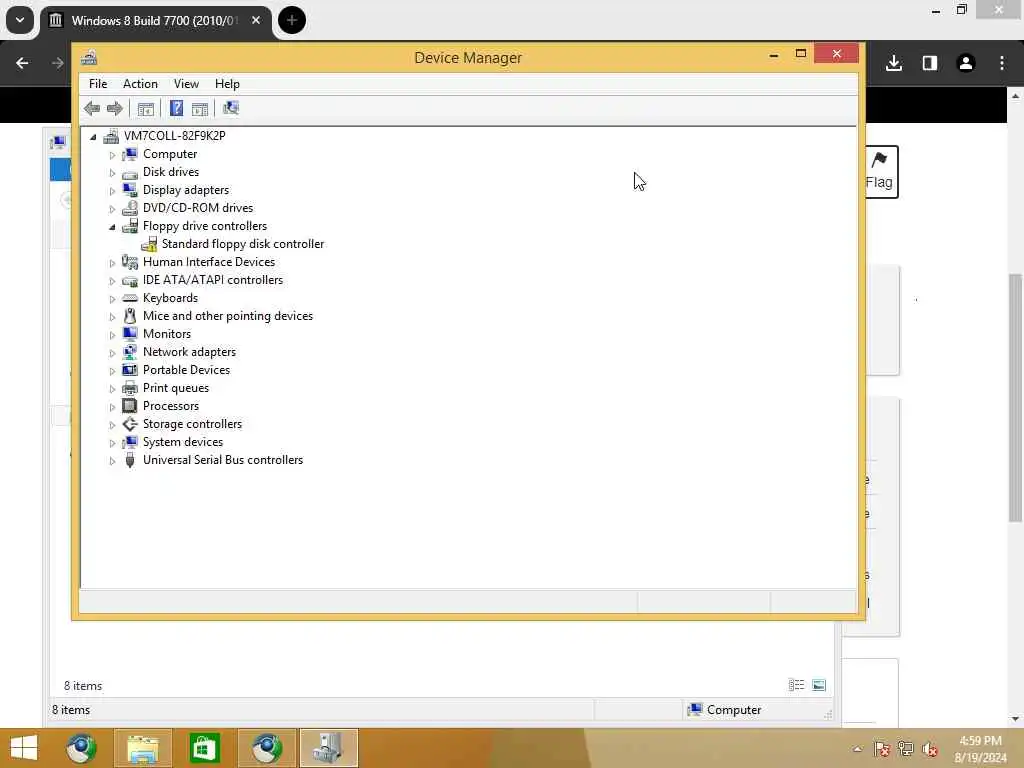Viewport: 1024px width, 768px height.
Task: Expand the Monitors category
Action: (x=112, y=335)
